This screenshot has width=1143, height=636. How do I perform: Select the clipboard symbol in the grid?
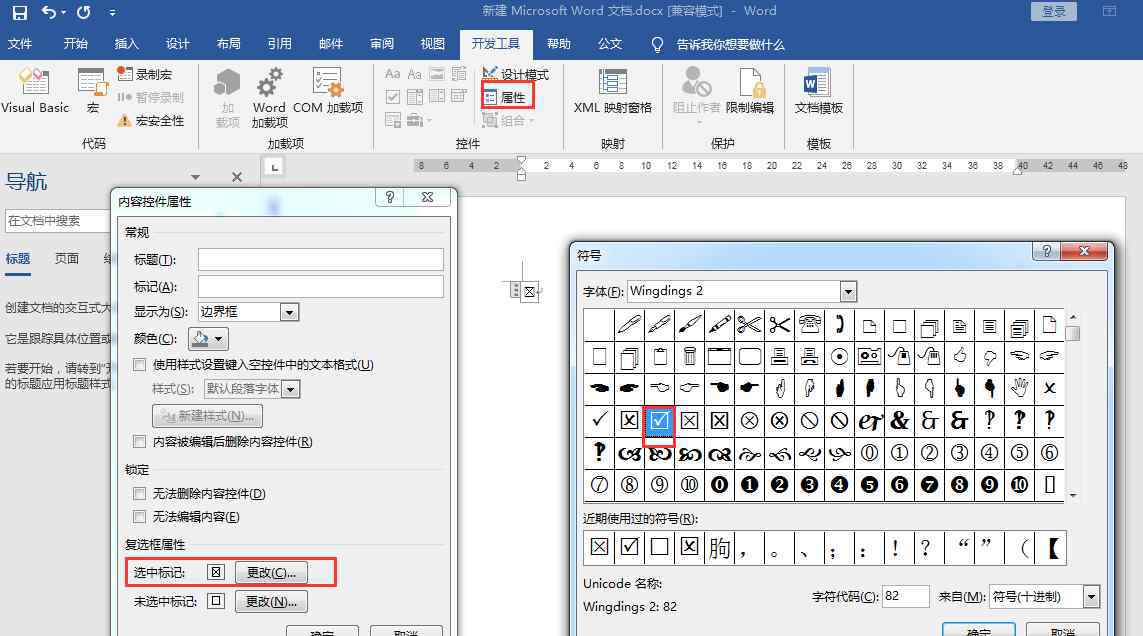659,356
